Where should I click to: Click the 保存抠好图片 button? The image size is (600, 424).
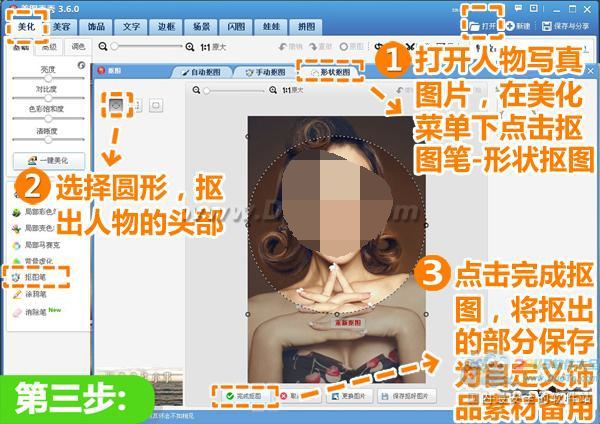pos(407,396)
